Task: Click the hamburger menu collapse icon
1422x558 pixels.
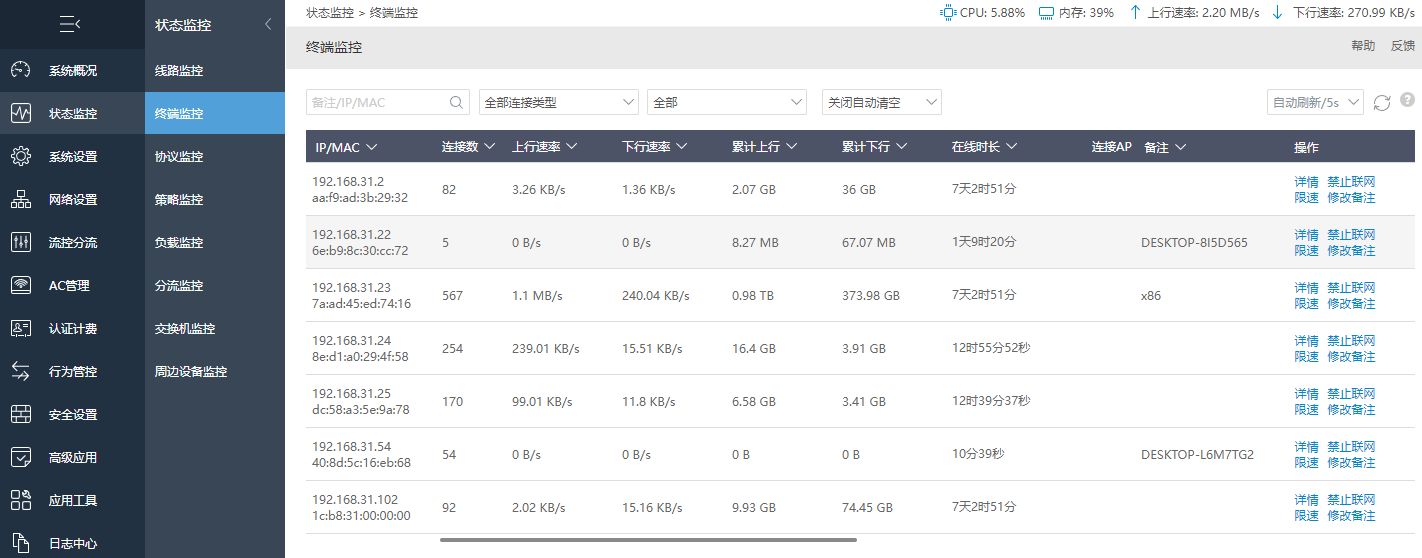Action: pos(71,24)
